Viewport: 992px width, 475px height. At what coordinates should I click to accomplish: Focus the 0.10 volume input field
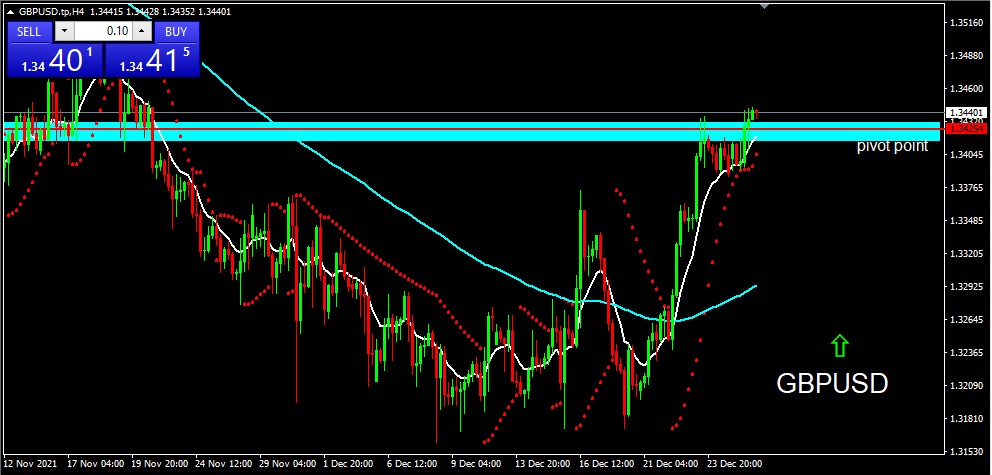tap(104, 32)
